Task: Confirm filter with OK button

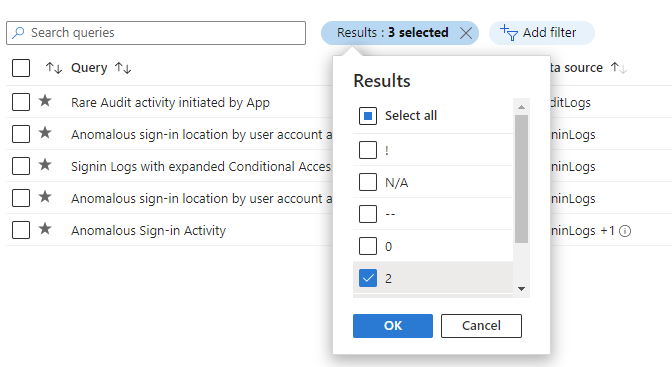Action: pos(393,326)
